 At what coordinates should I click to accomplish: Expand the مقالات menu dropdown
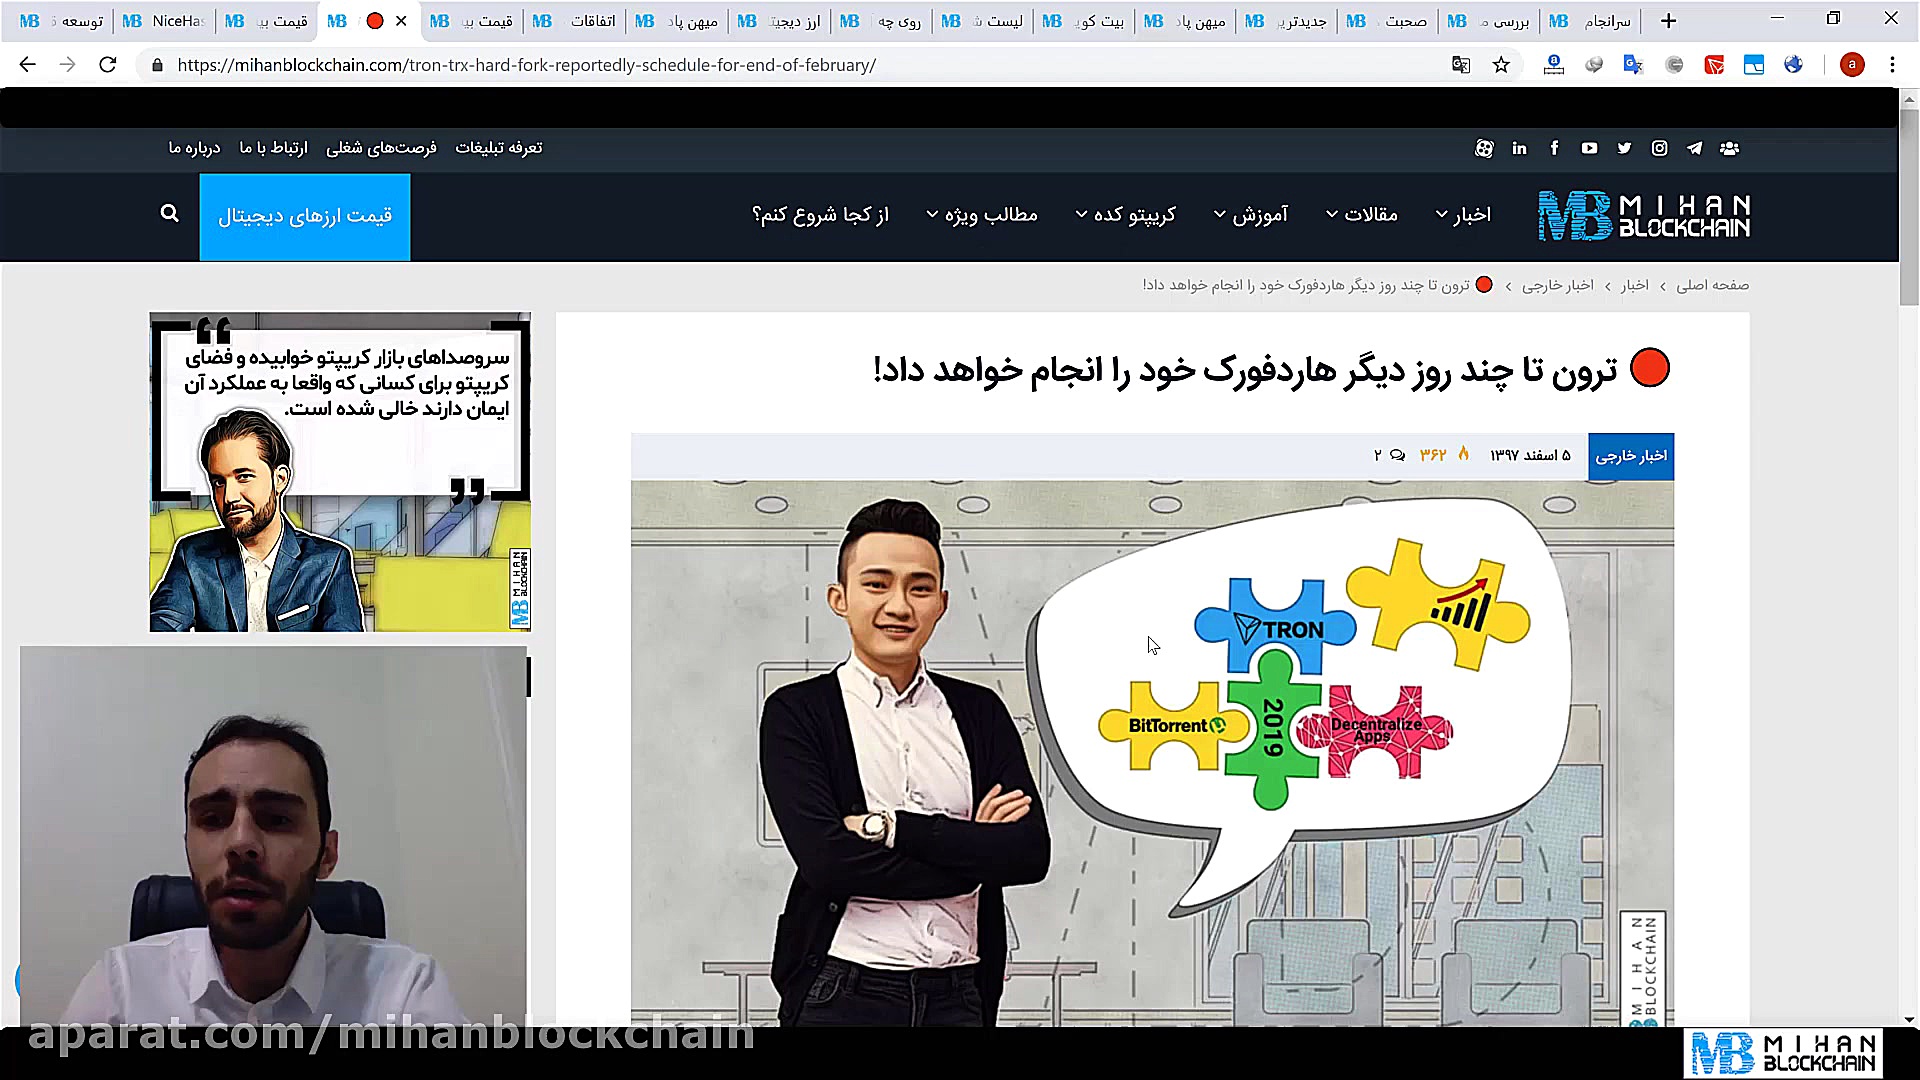click(1361, 215)
